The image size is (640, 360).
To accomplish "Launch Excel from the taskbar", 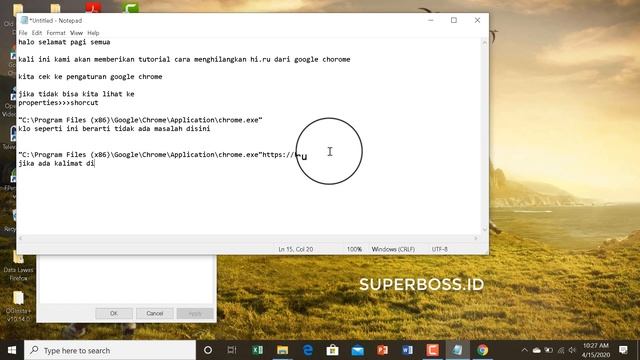I will pos(258,350).
